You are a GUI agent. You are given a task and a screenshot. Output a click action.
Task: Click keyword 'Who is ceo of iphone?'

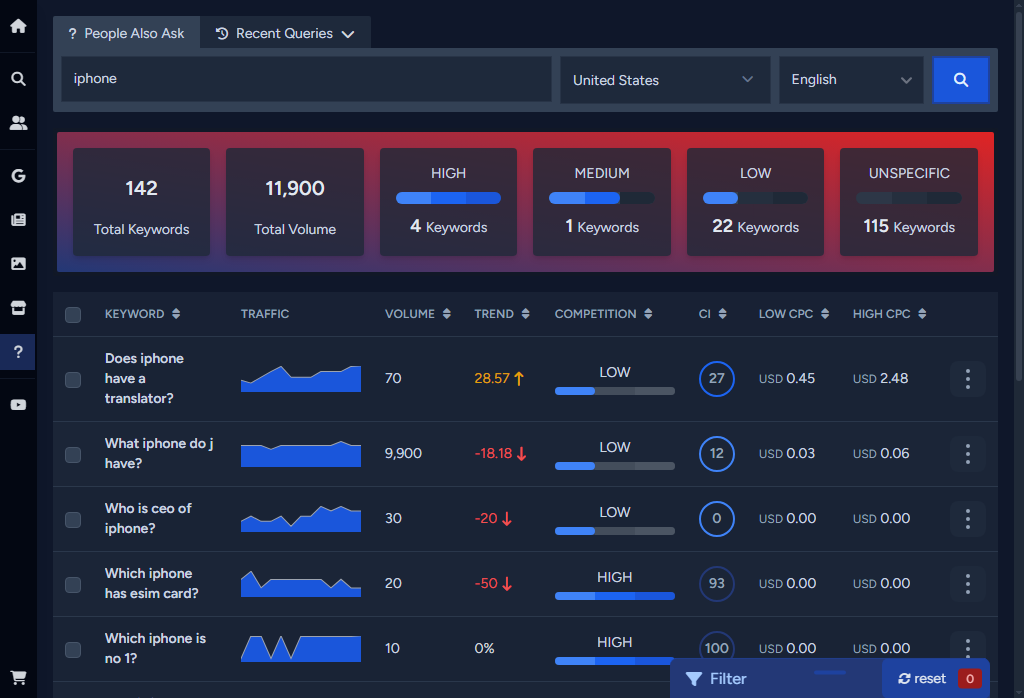click(148, 519)
